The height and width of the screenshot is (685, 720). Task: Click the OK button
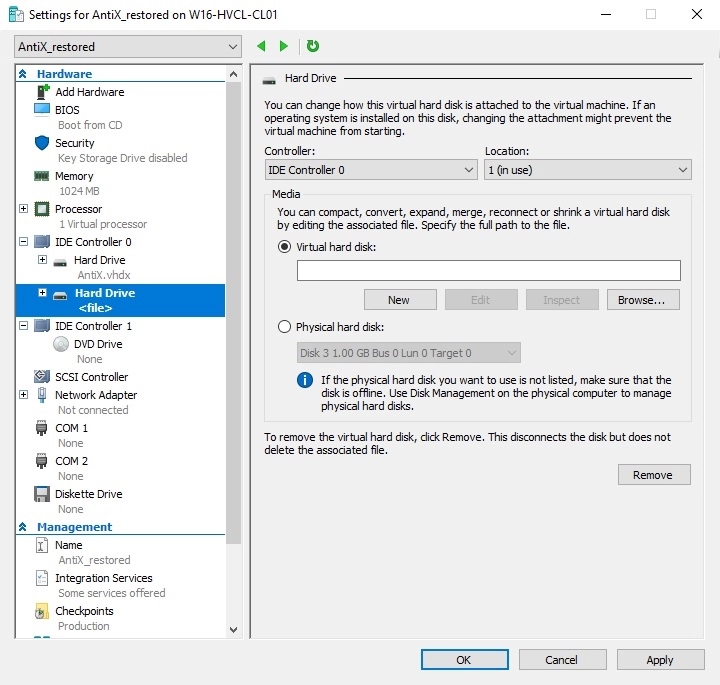[465, 660]
